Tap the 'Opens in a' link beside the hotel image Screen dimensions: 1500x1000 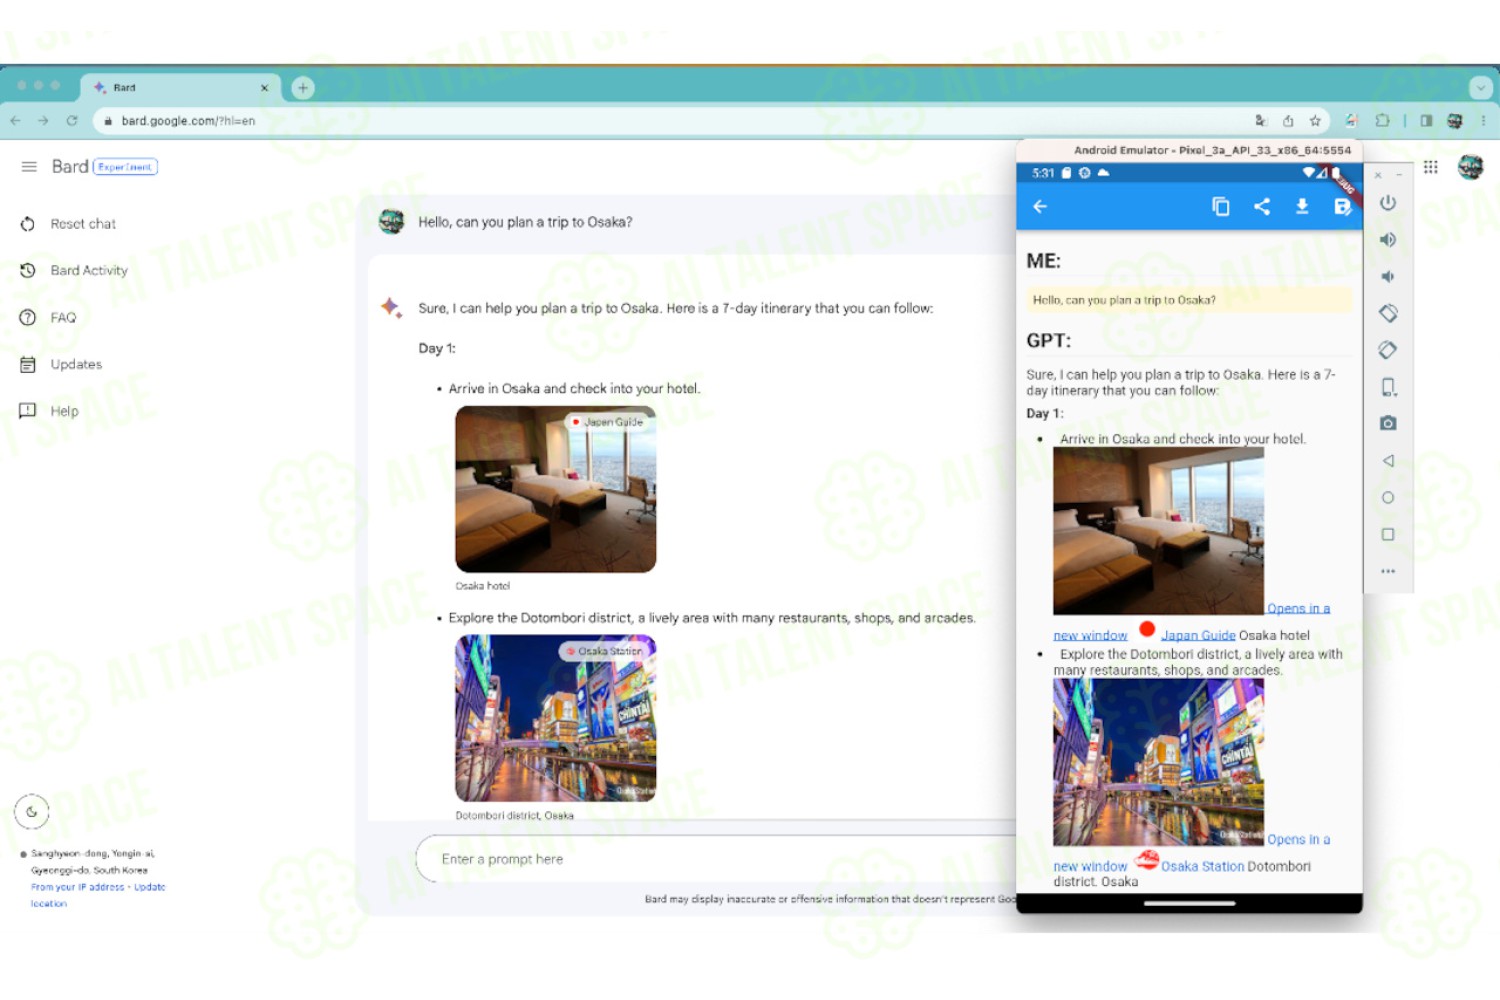click(x=1298, y=608)
